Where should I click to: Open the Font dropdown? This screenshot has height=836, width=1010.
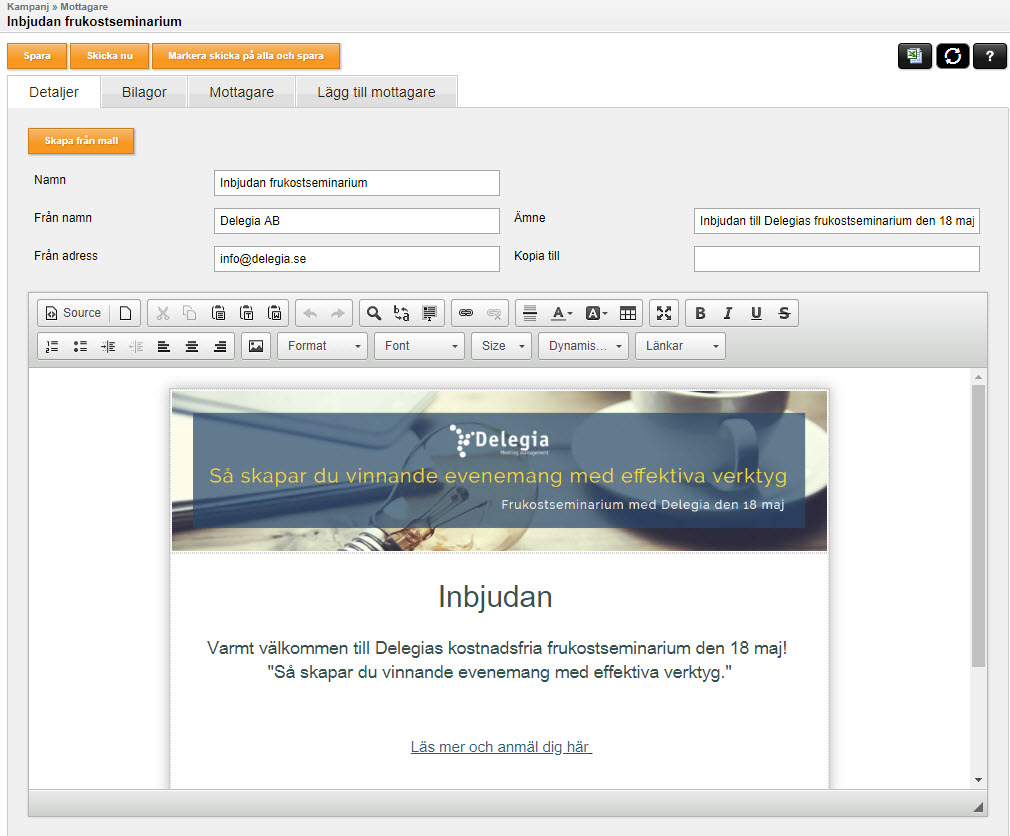419,346
